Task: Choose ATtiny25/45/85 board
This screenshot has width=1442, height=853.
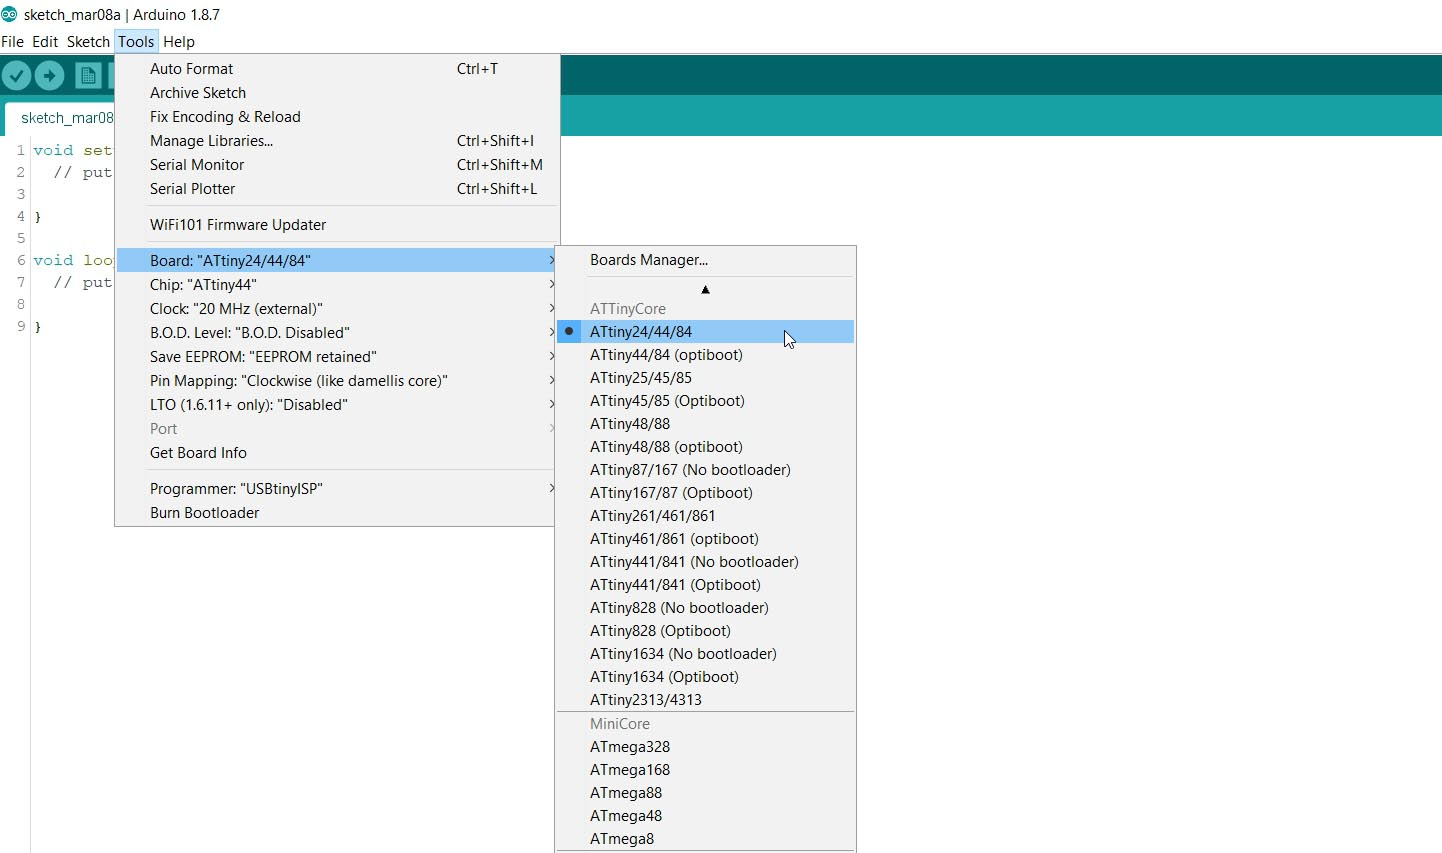Action: tap(705, 377)
